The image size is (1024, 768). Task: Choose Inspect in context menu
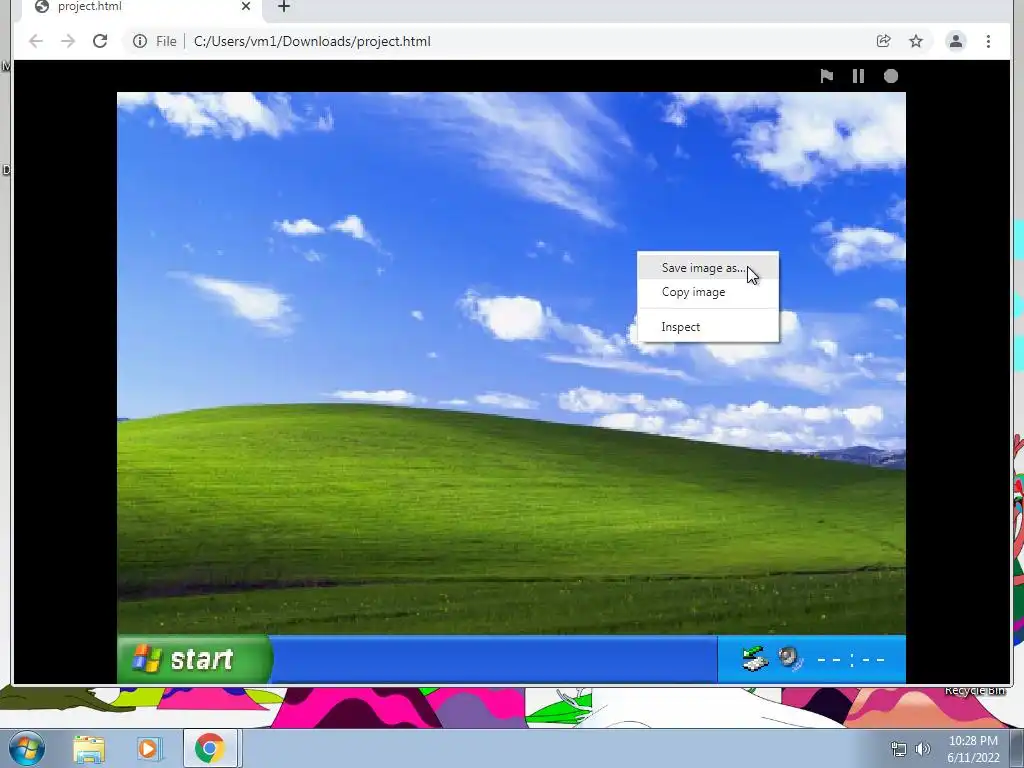[x=708, y=327]
